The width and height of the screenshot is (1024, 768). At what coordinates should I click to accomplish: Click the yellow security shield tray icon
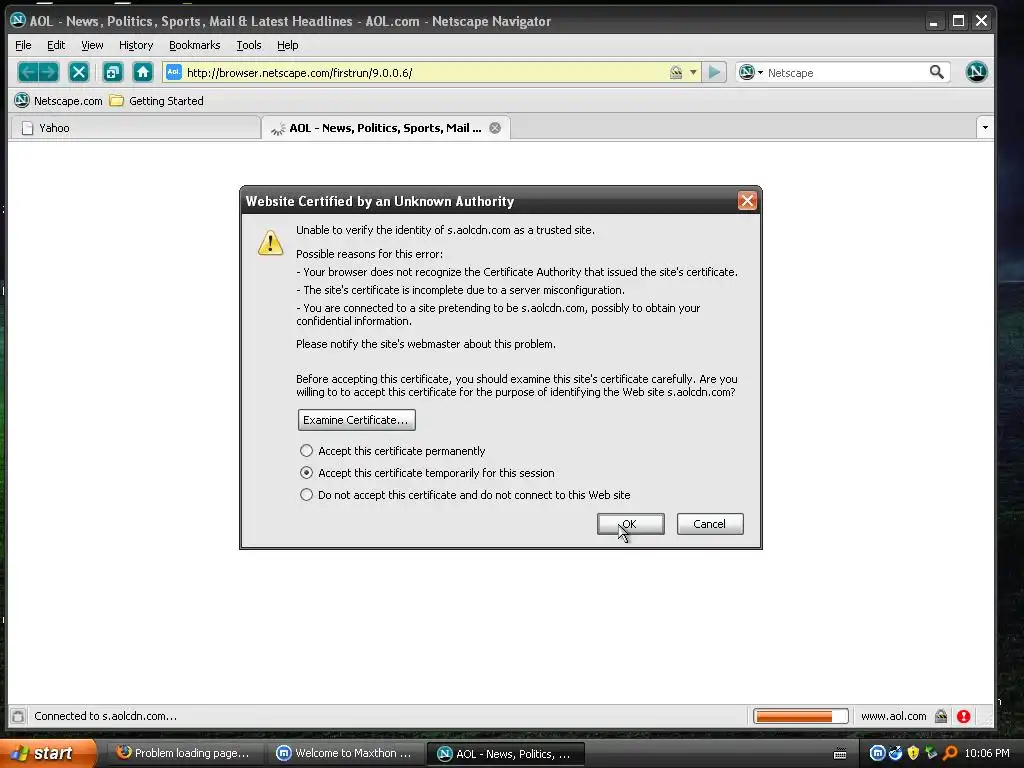coord(913,753)
